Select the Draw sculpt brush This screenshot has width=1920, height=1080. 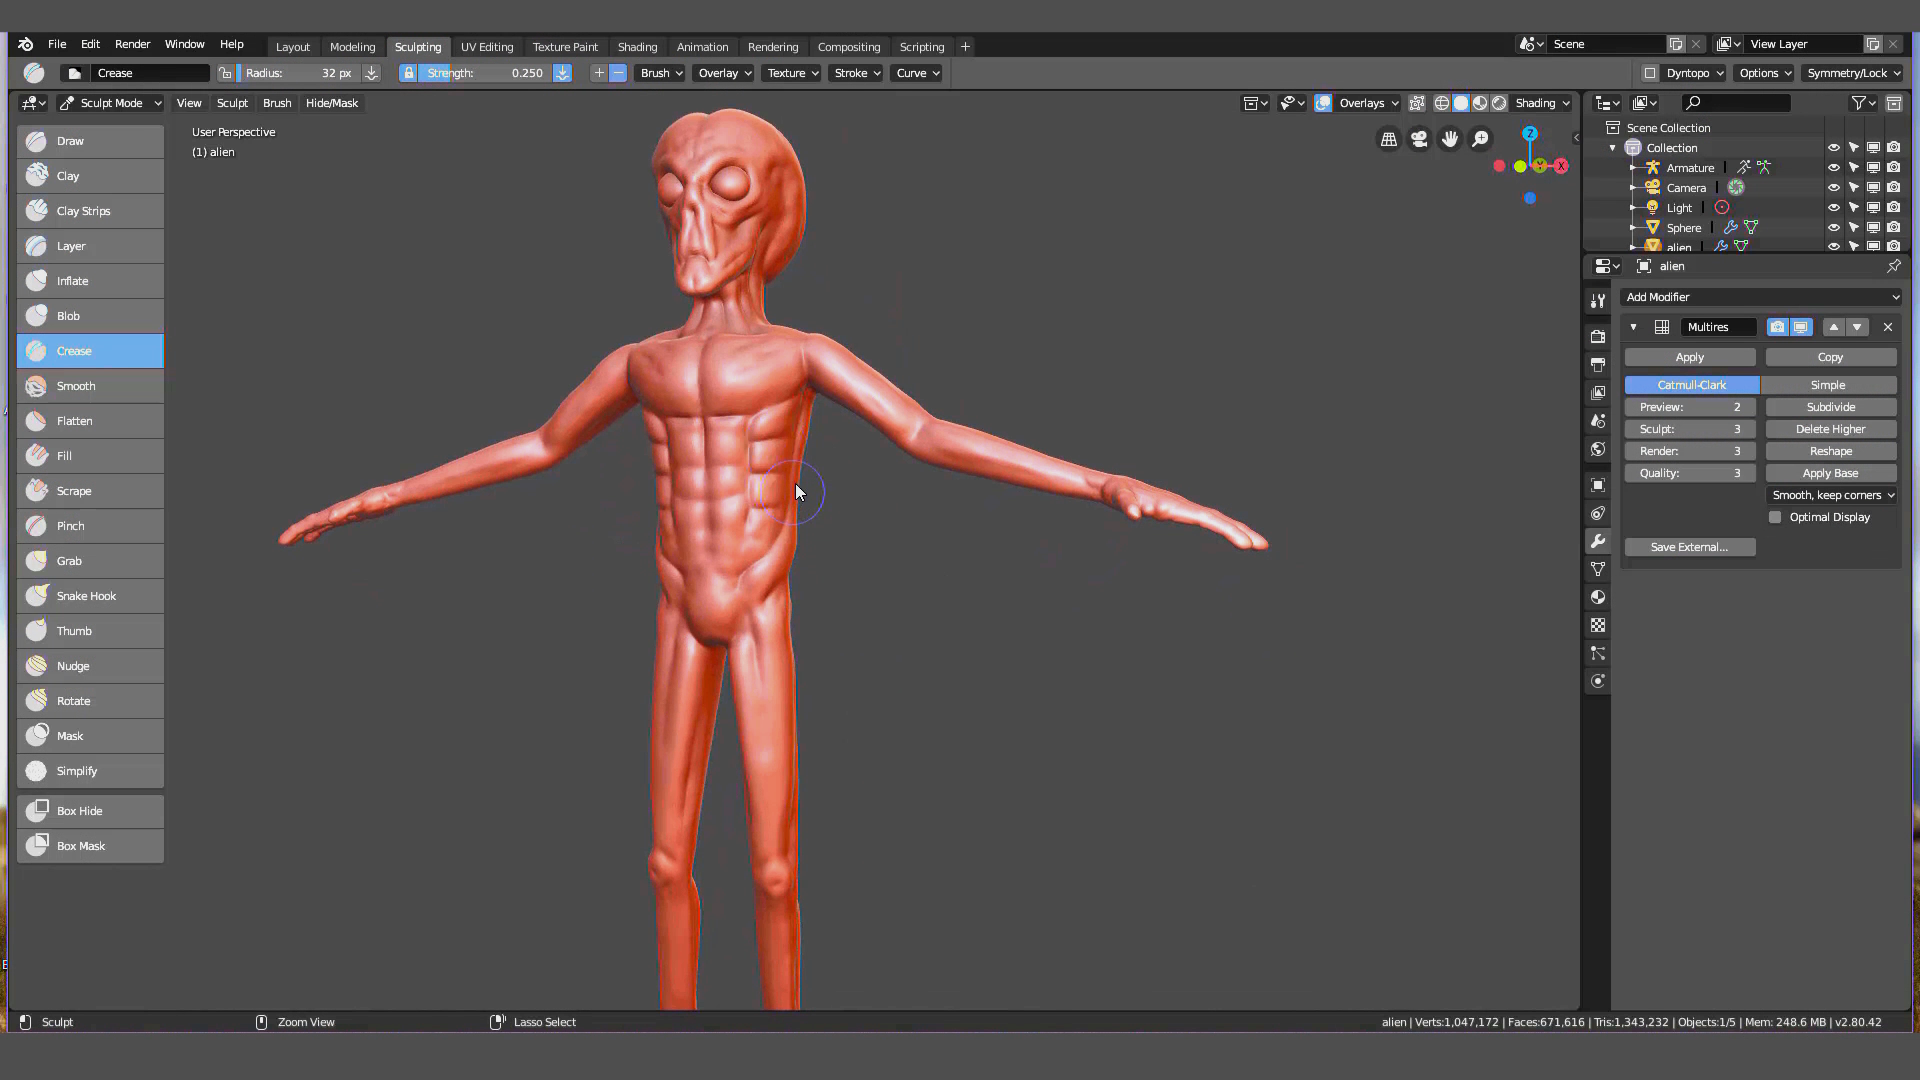point(90,141)
